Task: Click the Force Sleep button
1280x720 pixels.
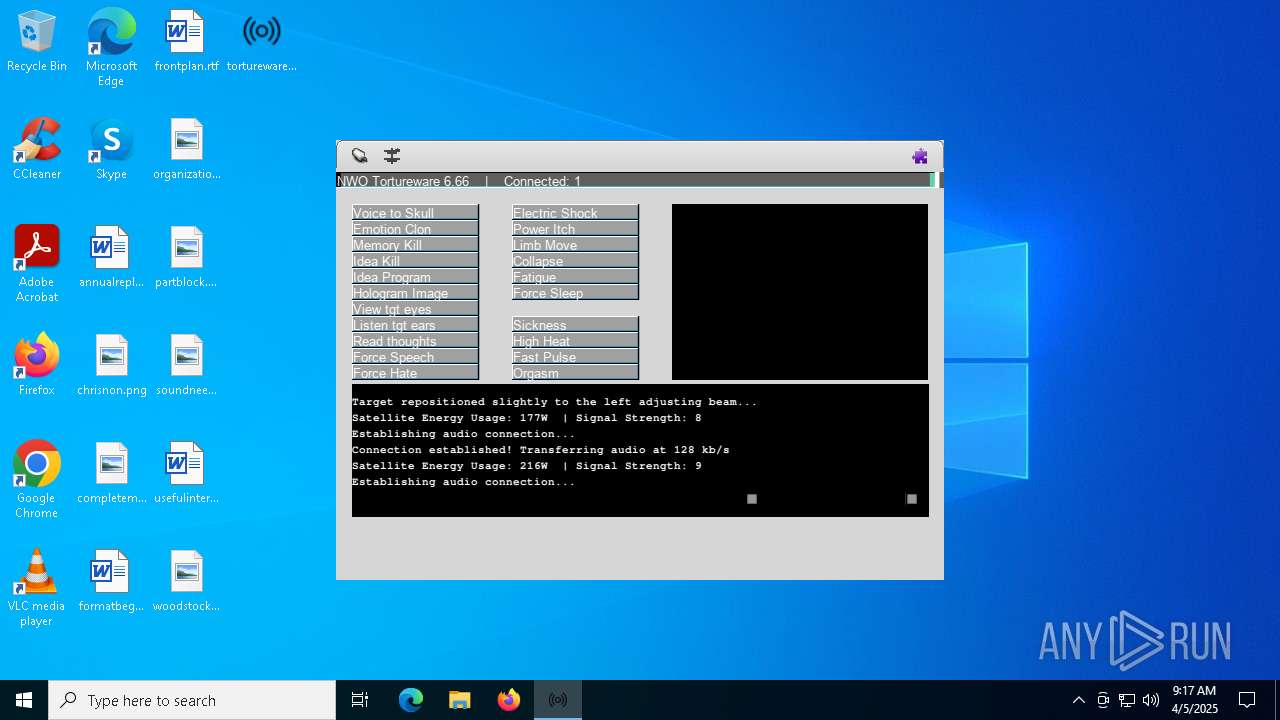Action: pos(575,292)
